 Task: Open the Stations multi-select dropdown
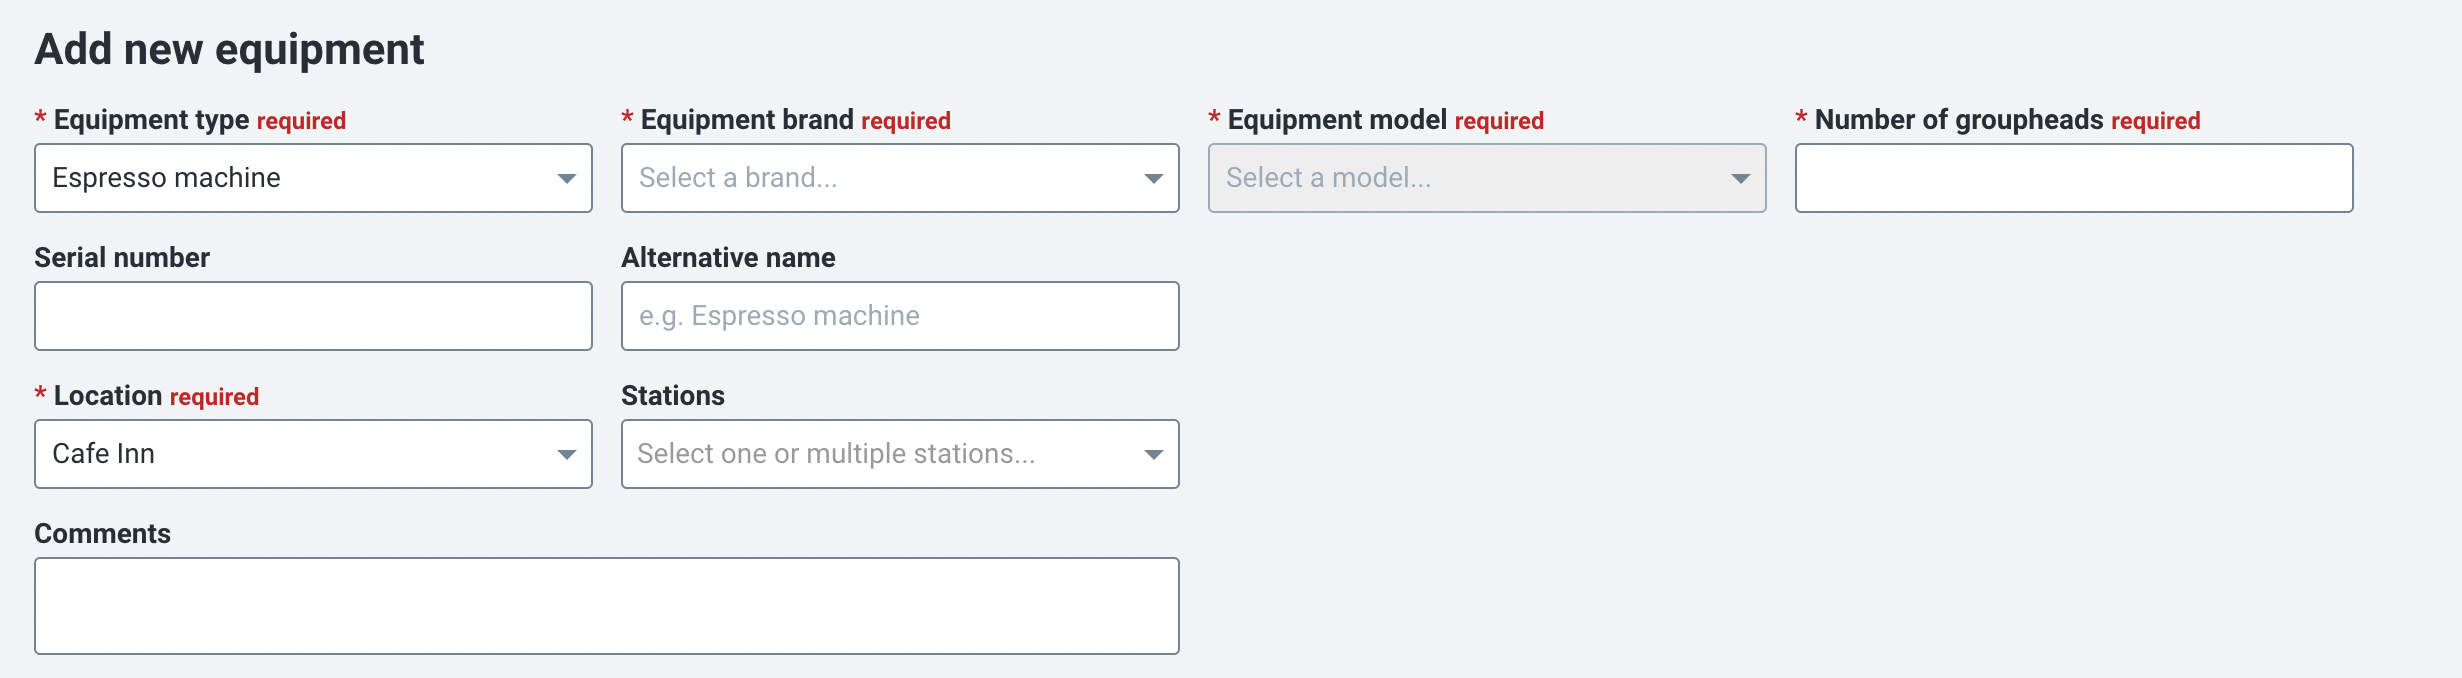click(x=900, y=454)
